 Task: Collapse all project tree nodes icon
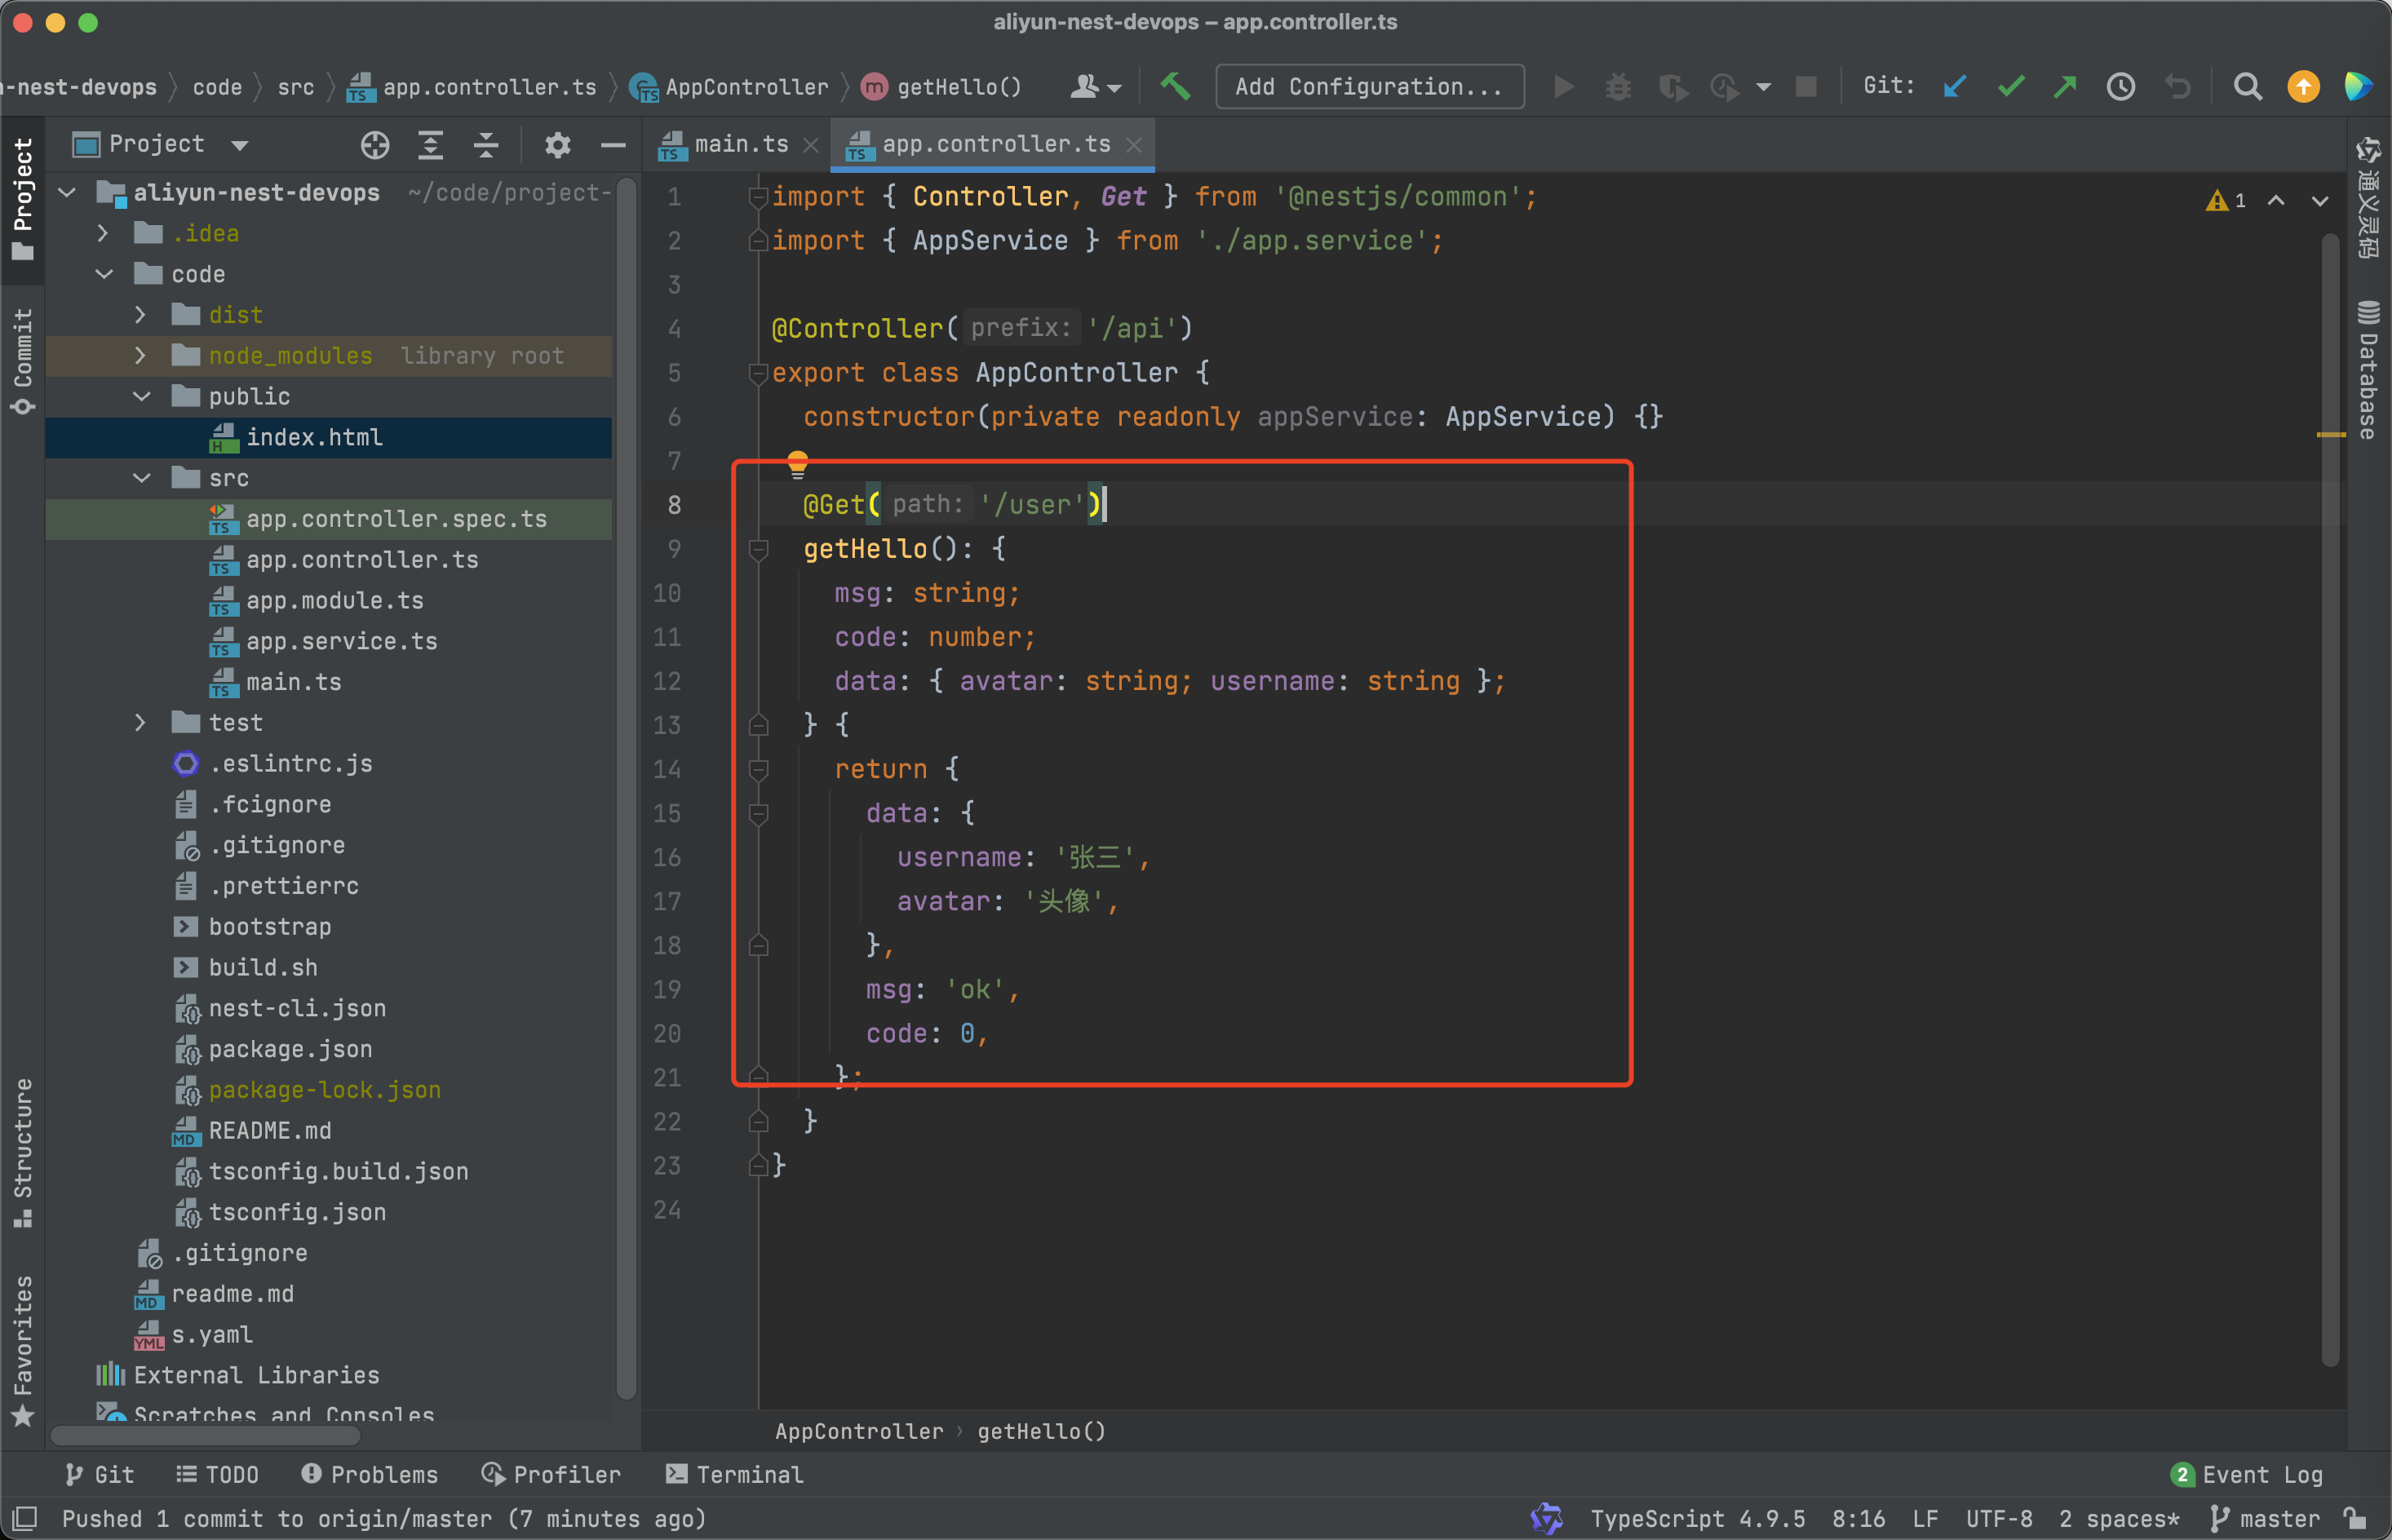pos(486,145)
